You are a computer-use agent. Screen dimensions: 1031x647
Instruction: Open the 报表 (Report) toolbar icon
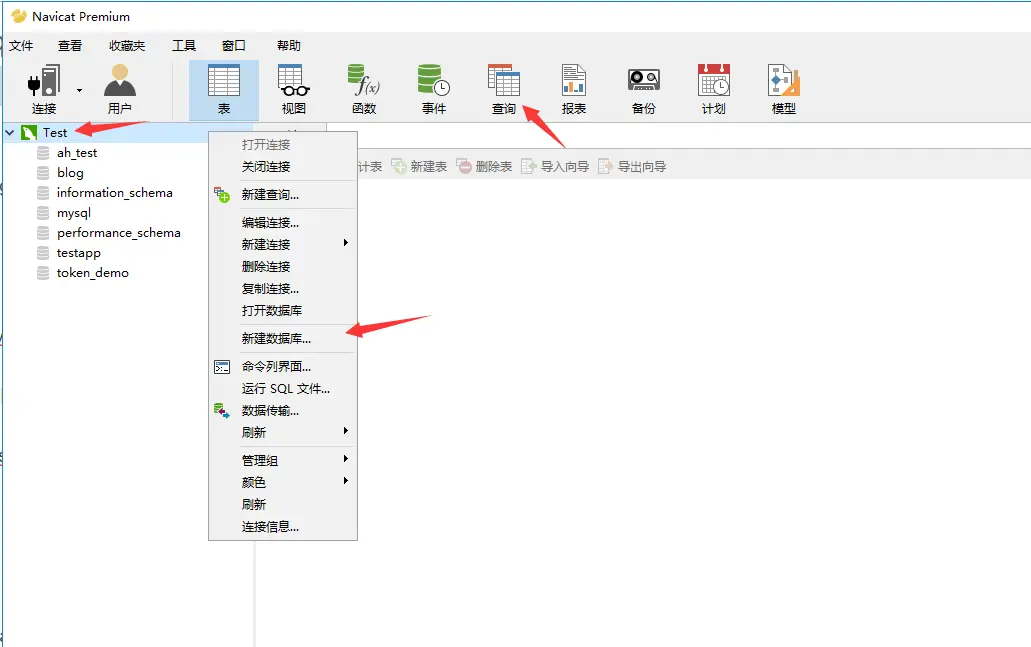click(573, 89)
